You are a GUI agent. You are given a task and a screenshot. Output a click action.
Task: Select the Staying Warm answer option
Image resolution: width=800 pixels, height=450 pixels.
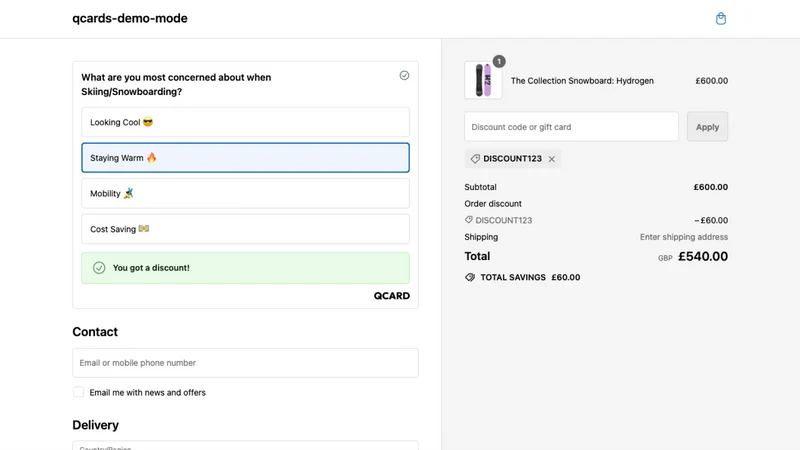click(x=245, y=158)
